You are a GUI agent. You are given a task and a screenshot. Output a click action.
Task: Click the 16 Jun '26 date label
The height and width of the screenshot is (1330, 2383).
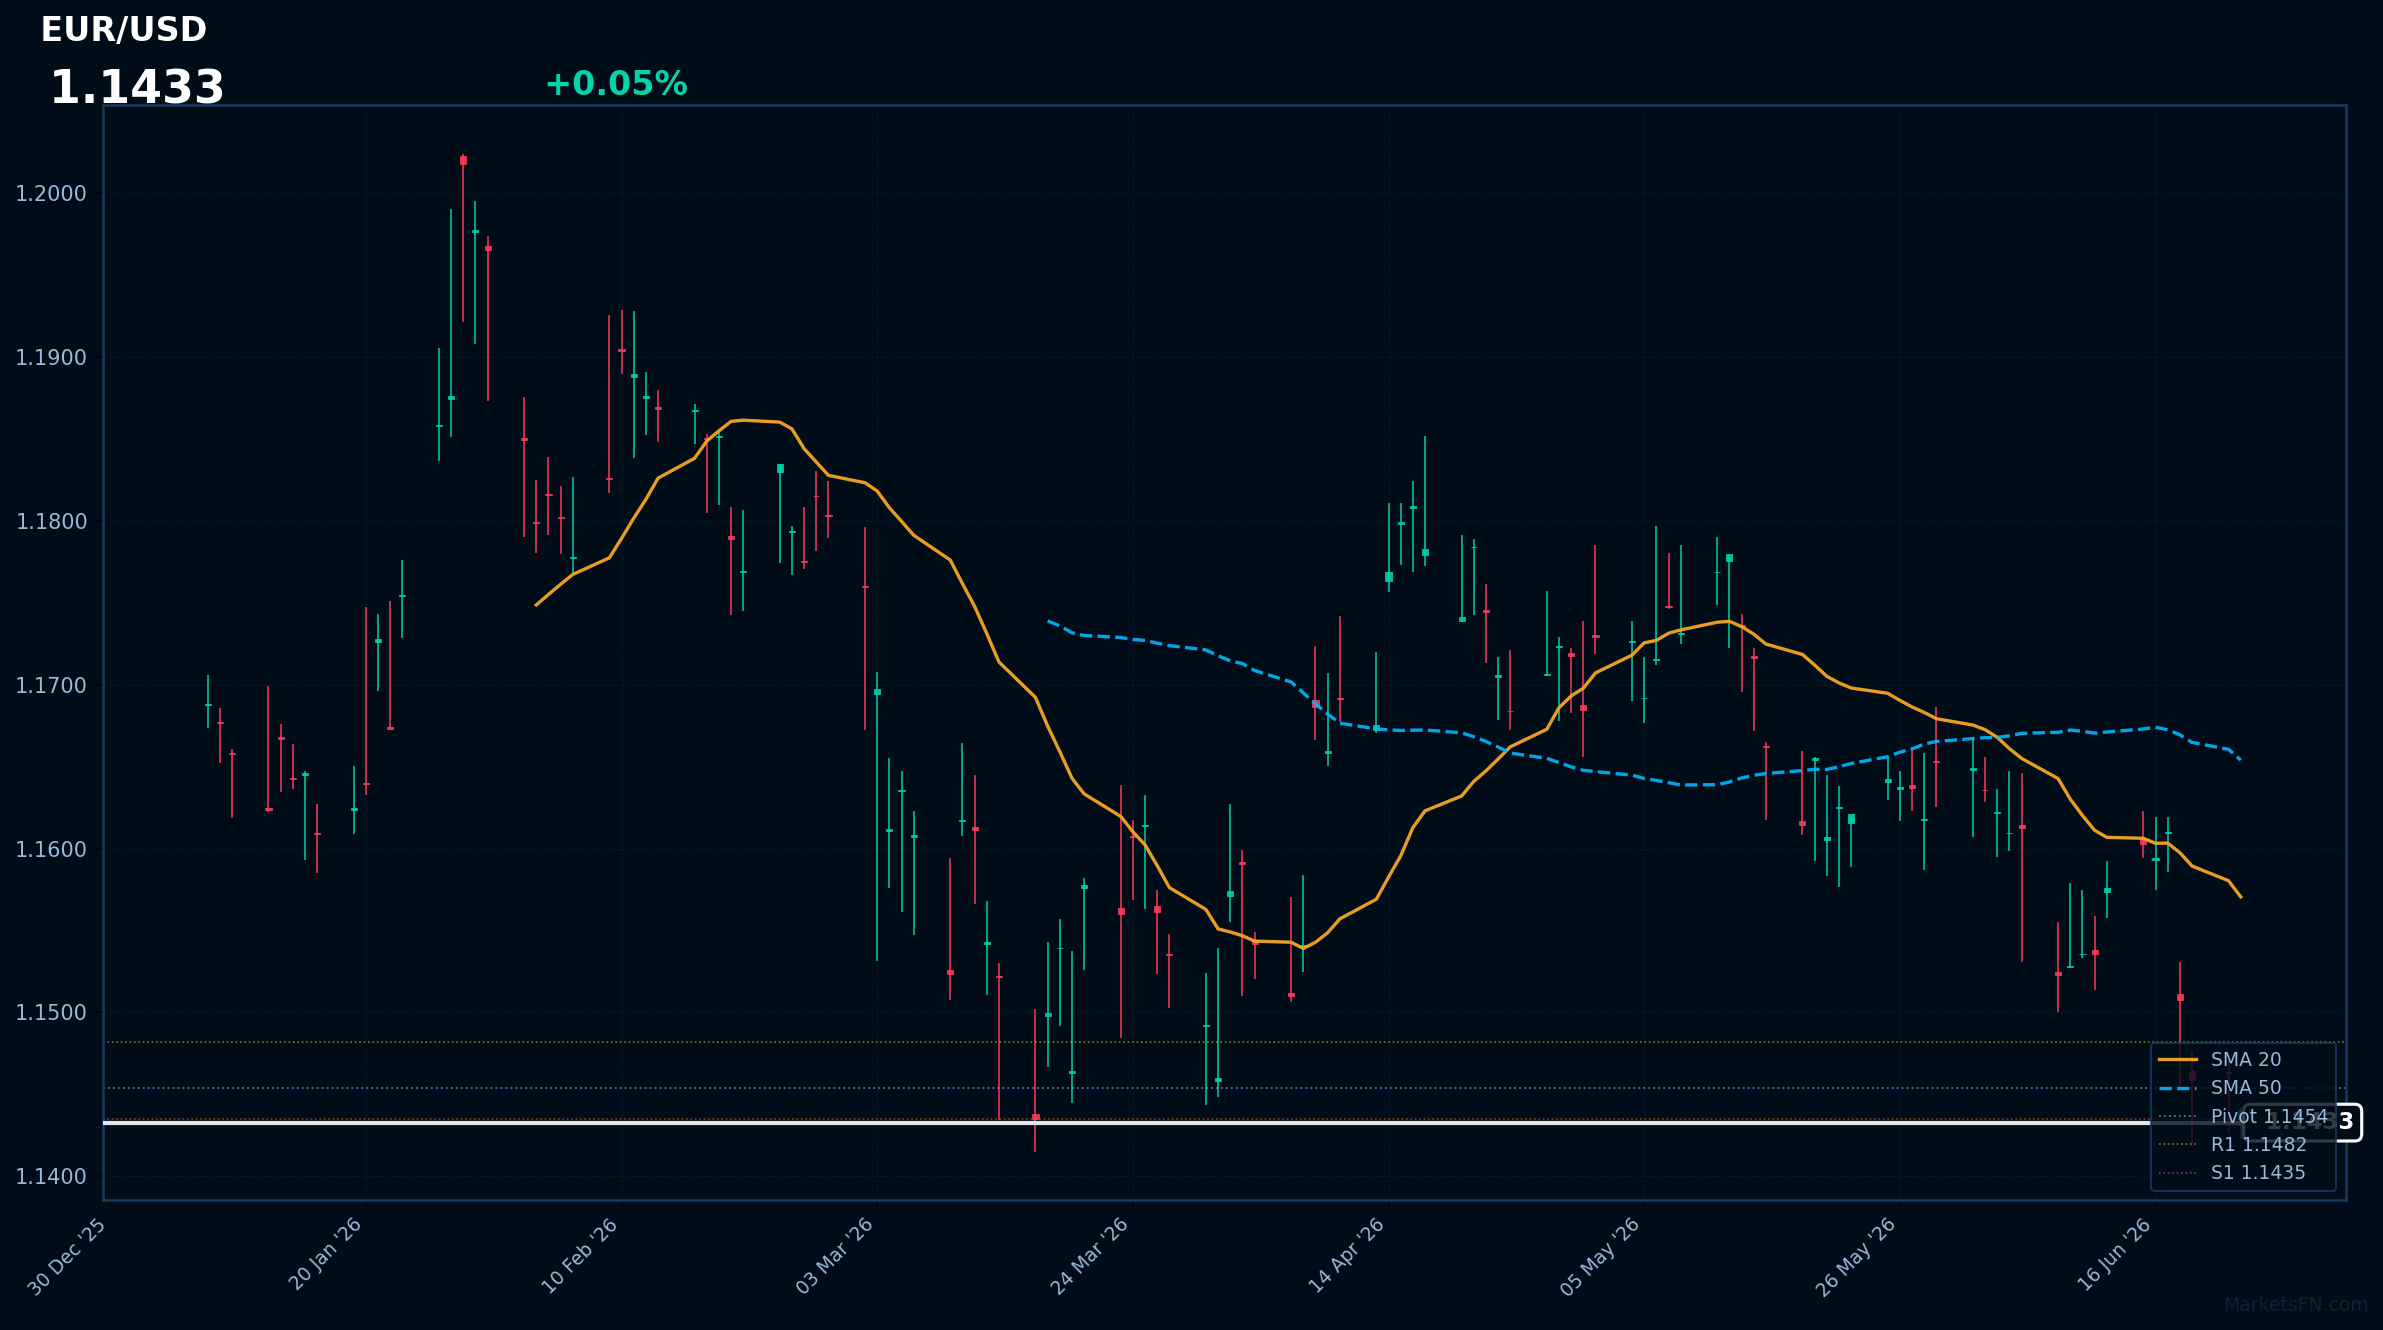[x=2114, y=1255]
